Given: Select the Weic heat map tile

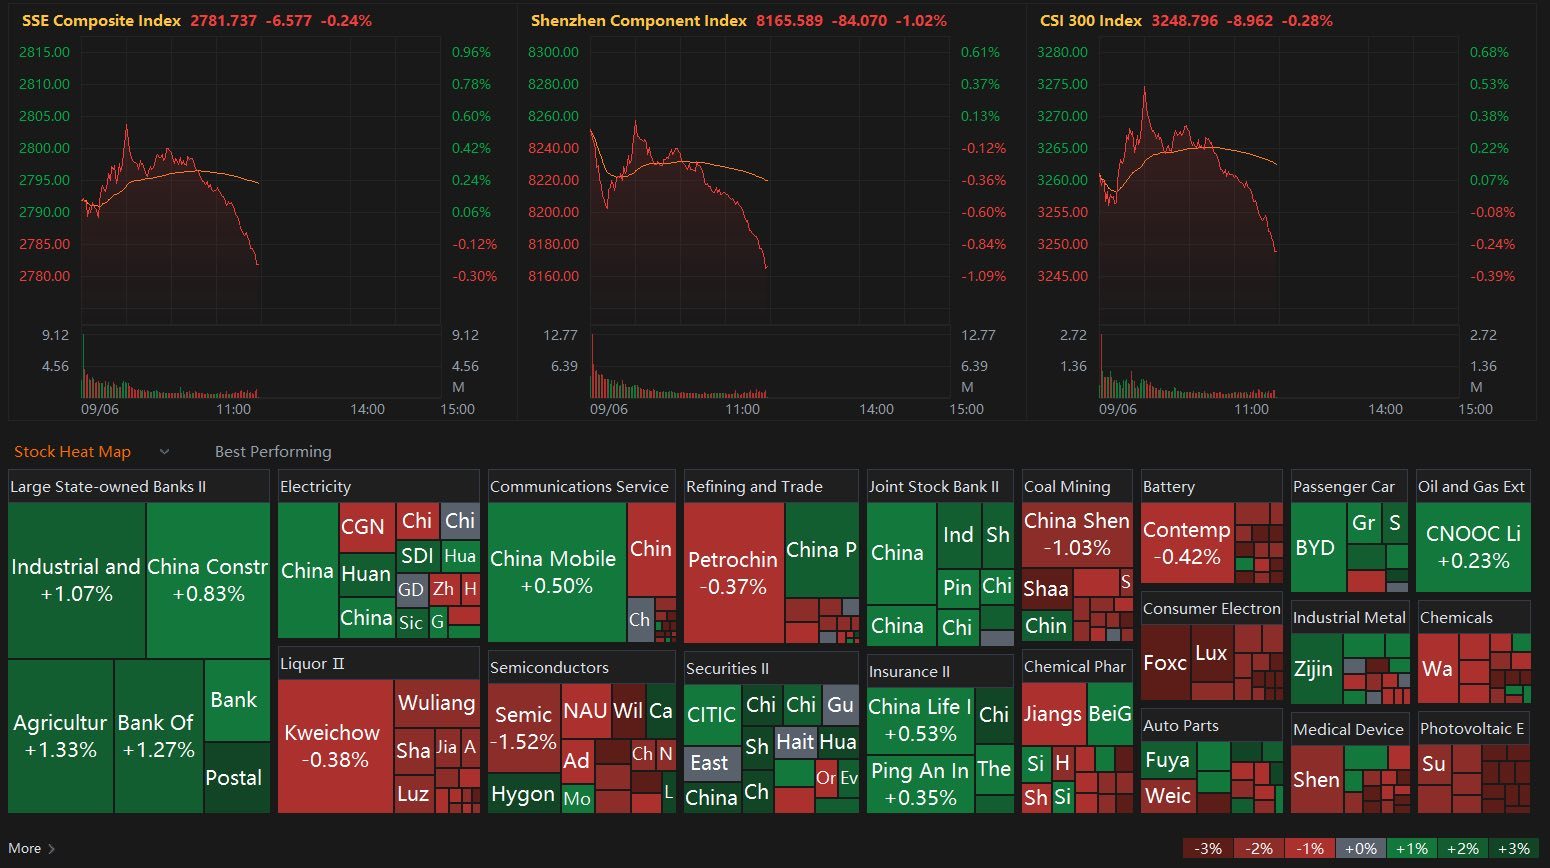Looking at the screenshot, I should click(x=1168, y=797).
